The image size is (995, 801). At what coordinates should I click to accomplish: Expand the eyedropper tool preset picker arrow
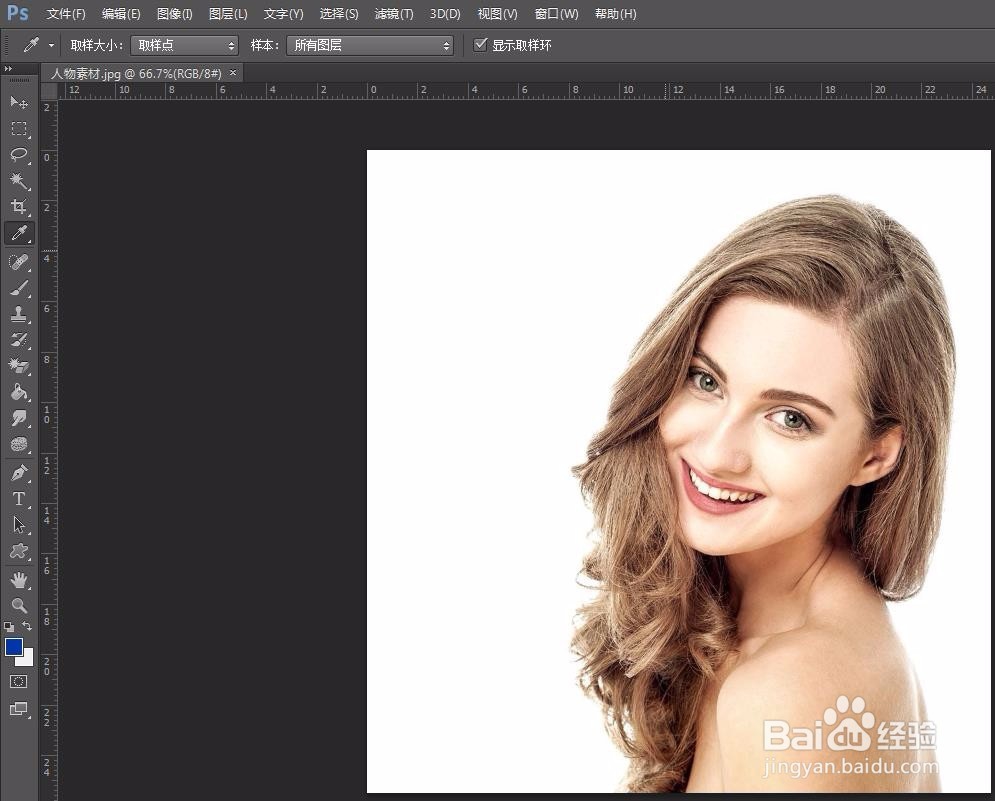(51, 46)
